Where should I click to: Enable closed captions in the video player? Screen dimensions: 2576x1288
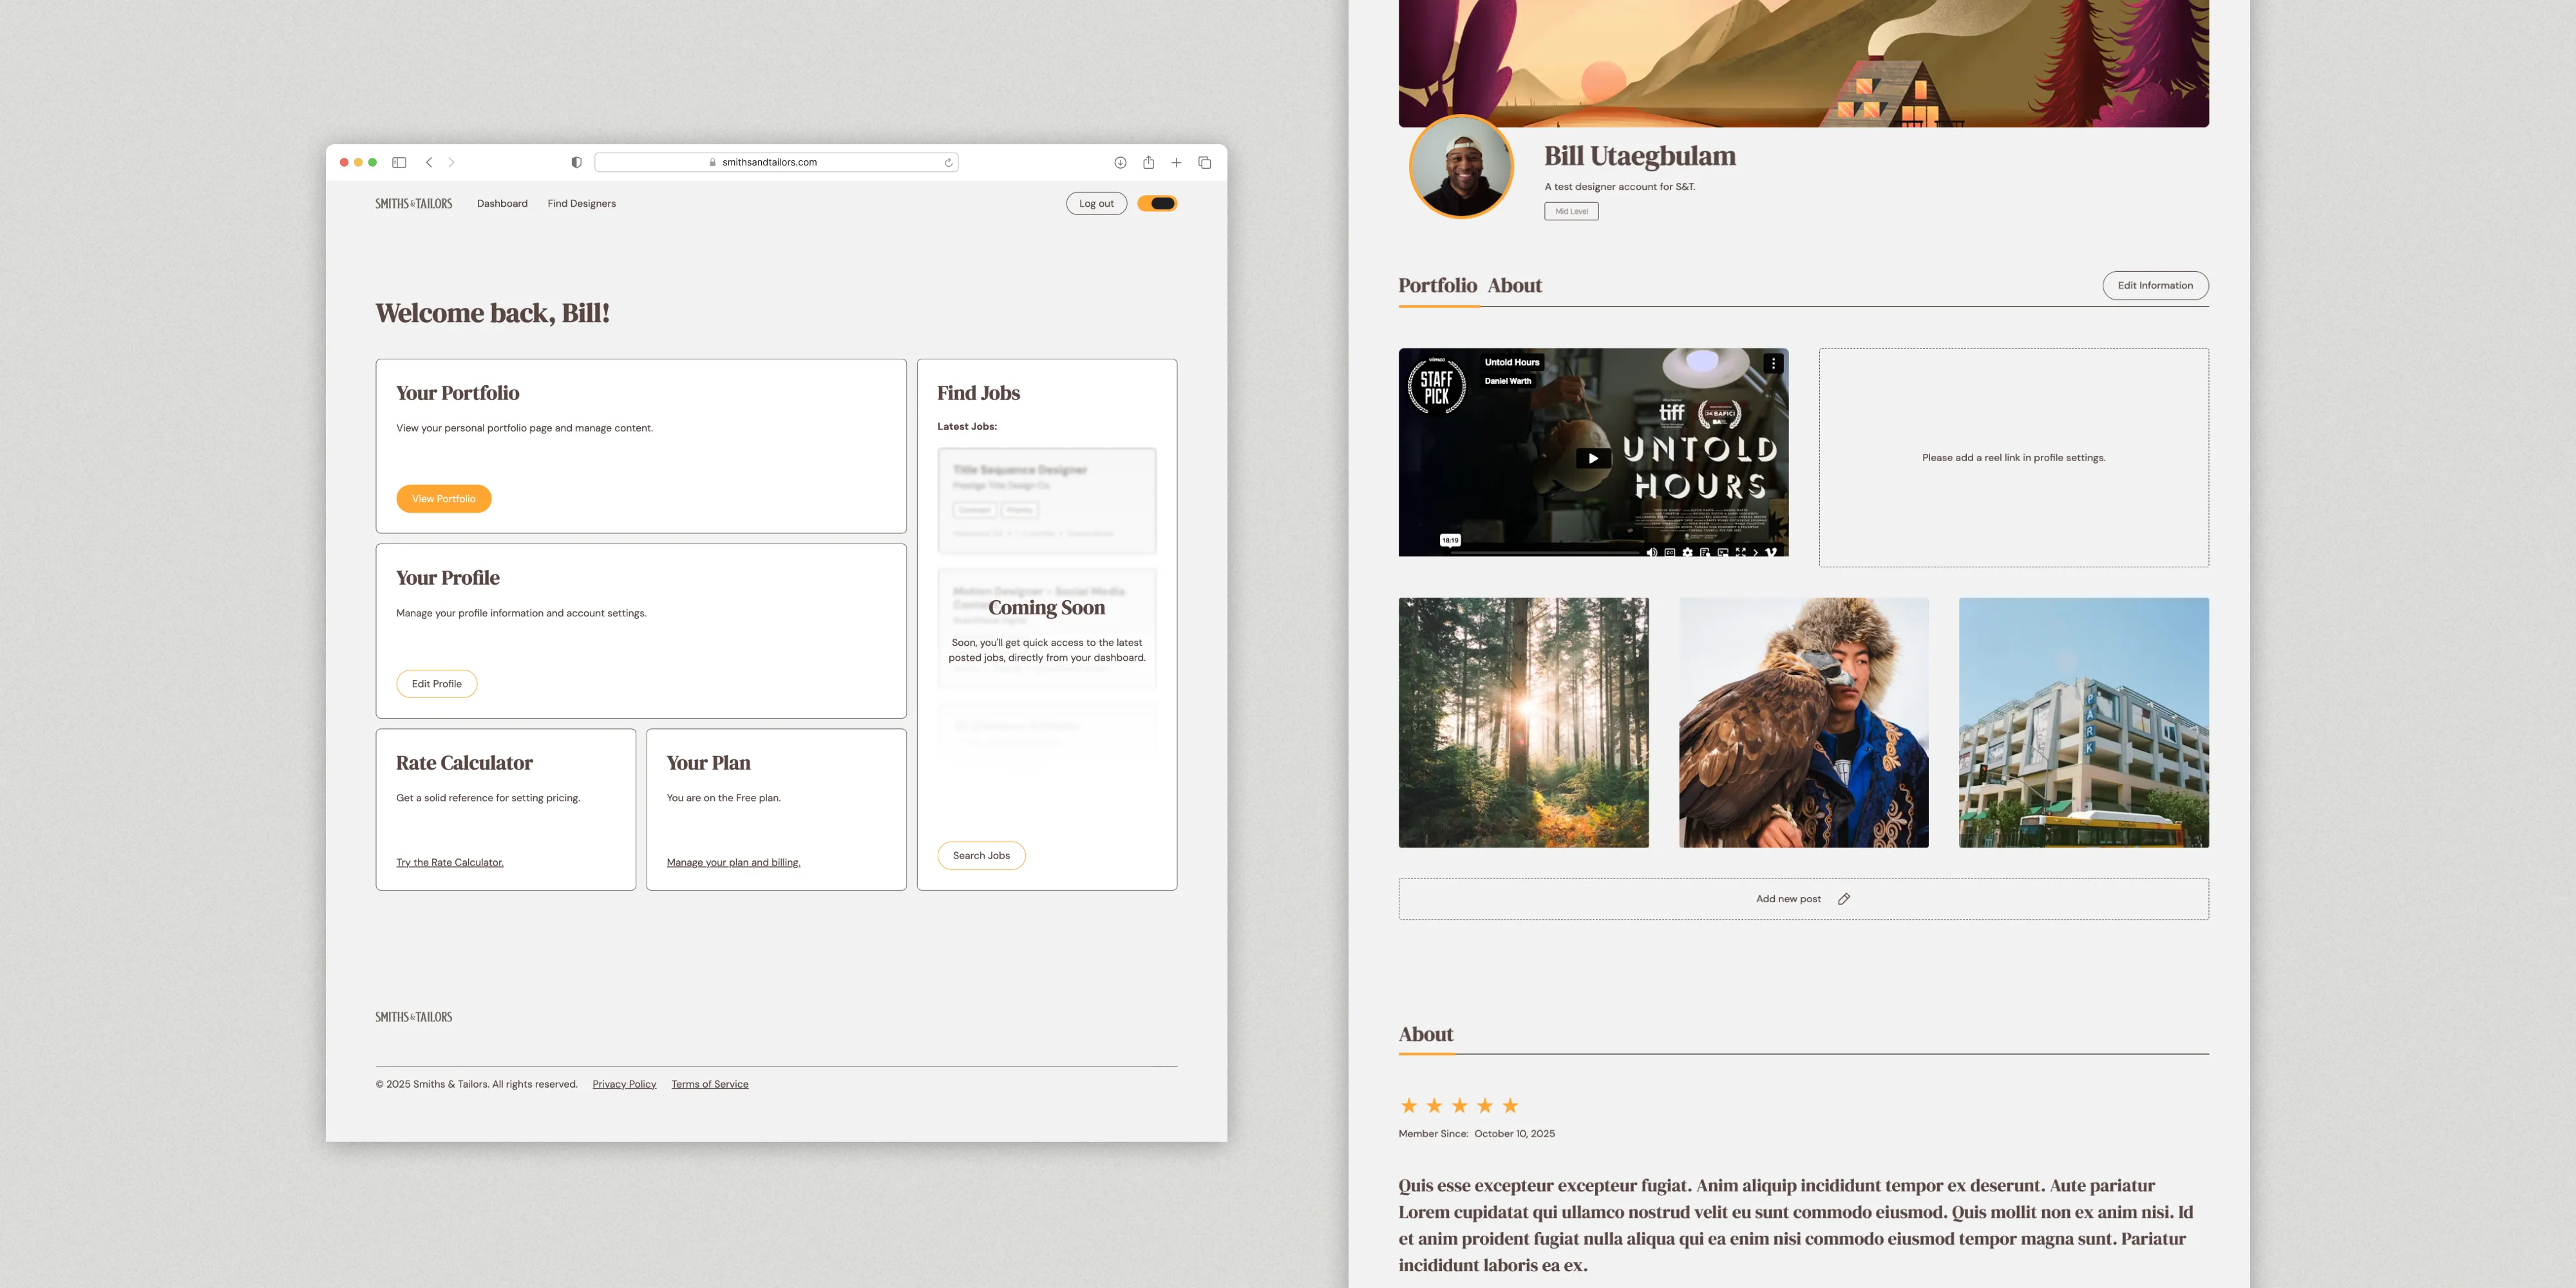(1670, 553)
